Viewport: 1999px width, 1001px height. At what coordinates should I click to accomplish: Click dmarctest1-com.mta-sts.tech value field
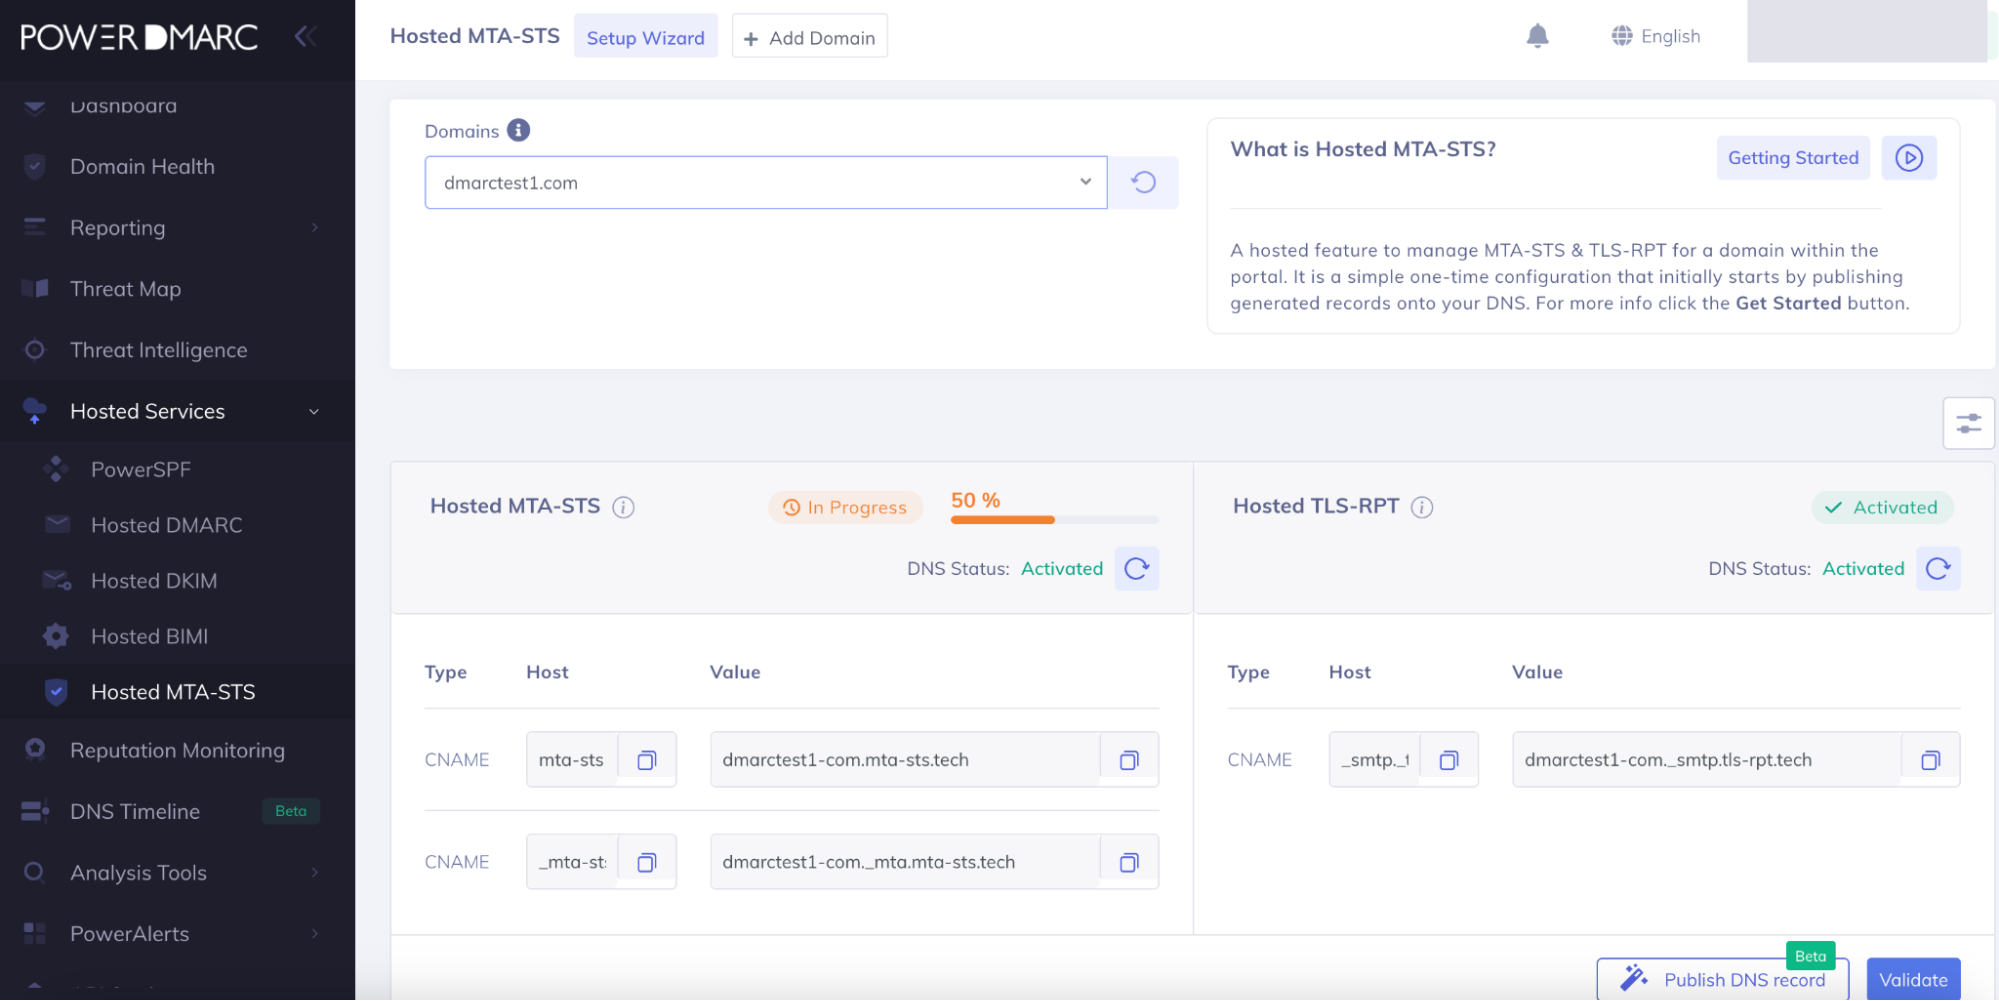point(906,760)
